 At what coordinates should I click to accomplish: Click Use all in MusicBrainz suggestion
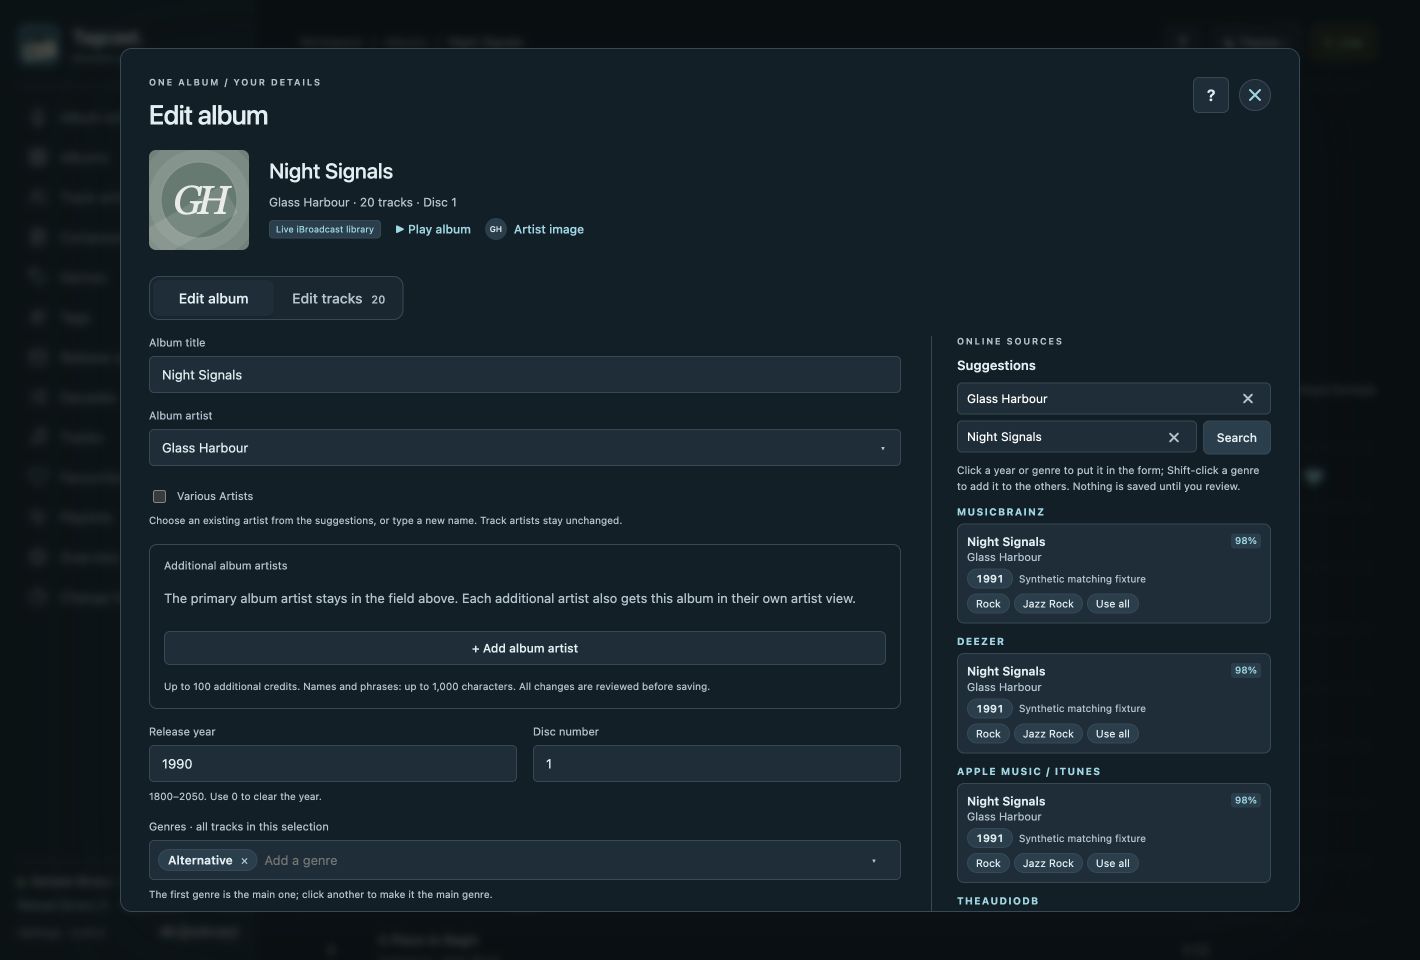(1112, 604)
